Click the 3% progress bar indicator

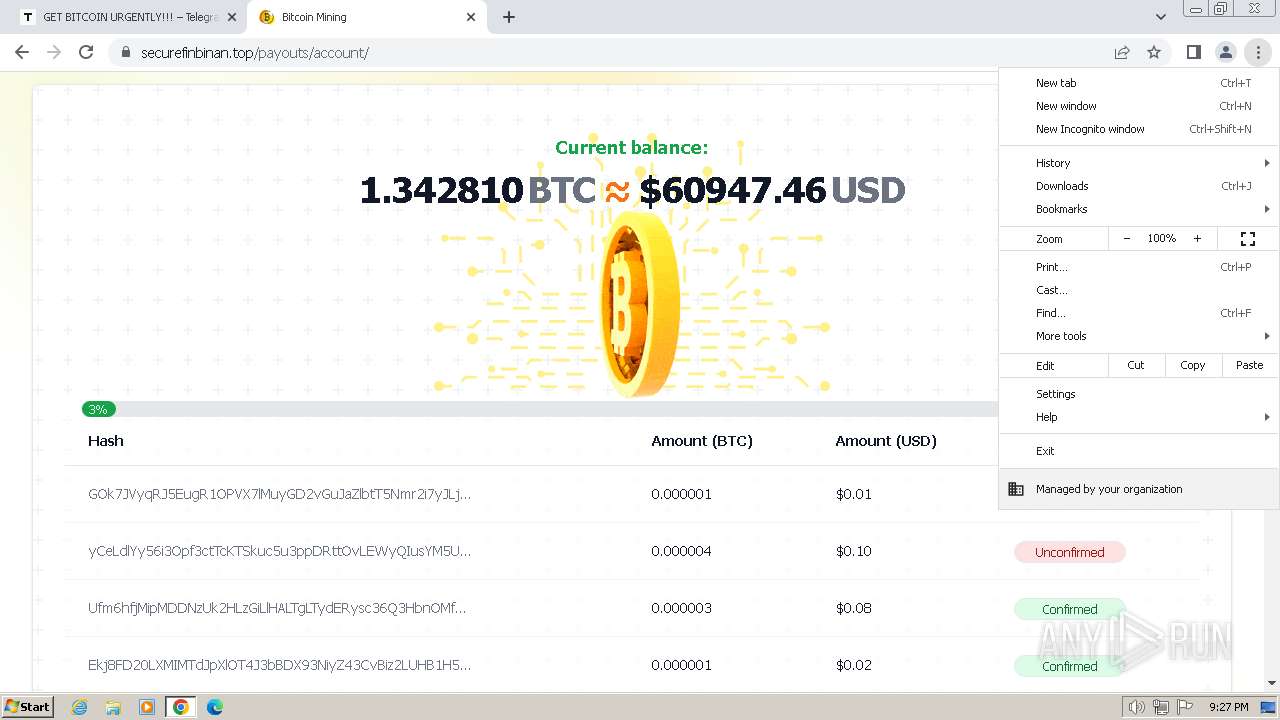[x=99, y=409]
